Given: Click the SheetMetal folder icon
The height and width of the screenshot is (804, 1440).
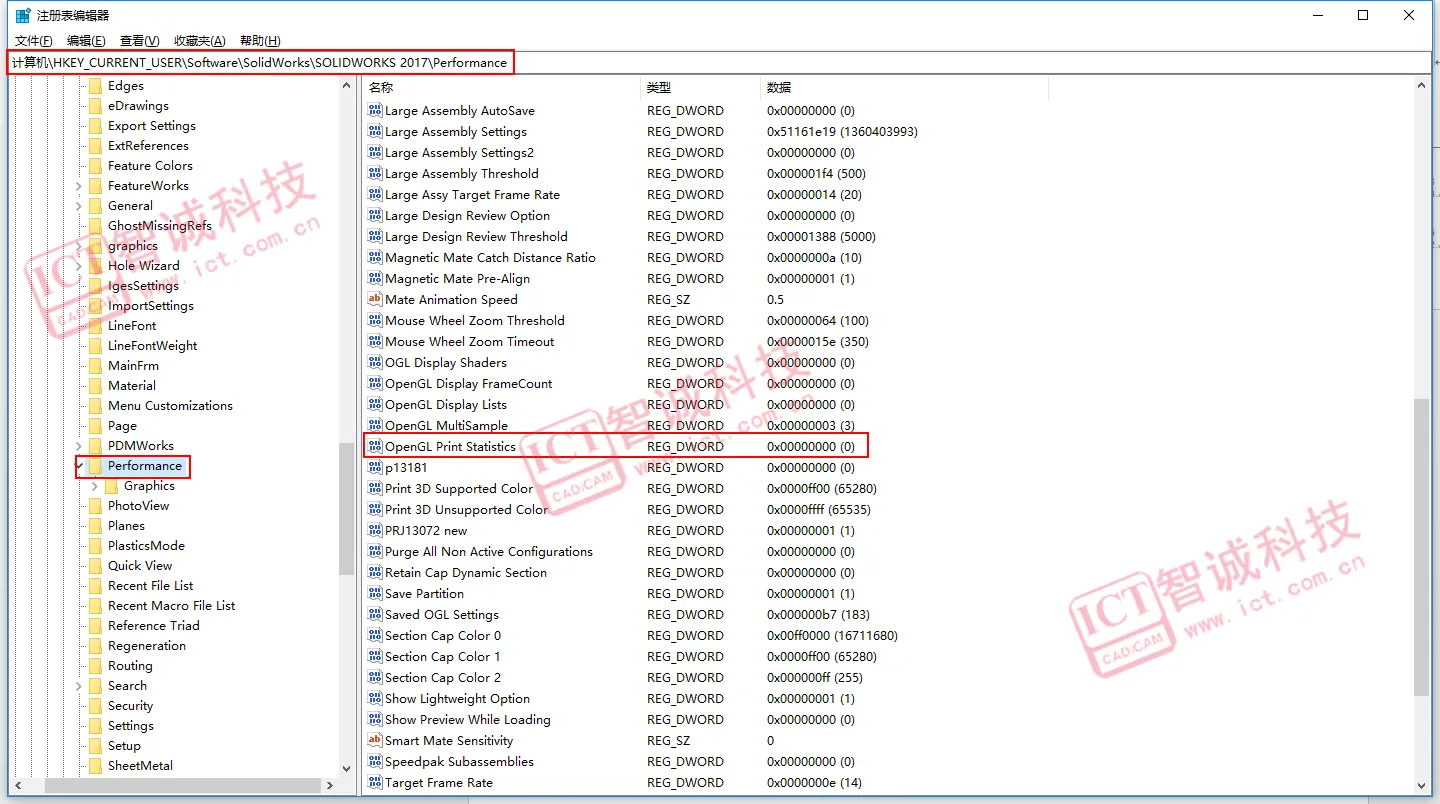Looking at the screenshot, I should 95,766.
